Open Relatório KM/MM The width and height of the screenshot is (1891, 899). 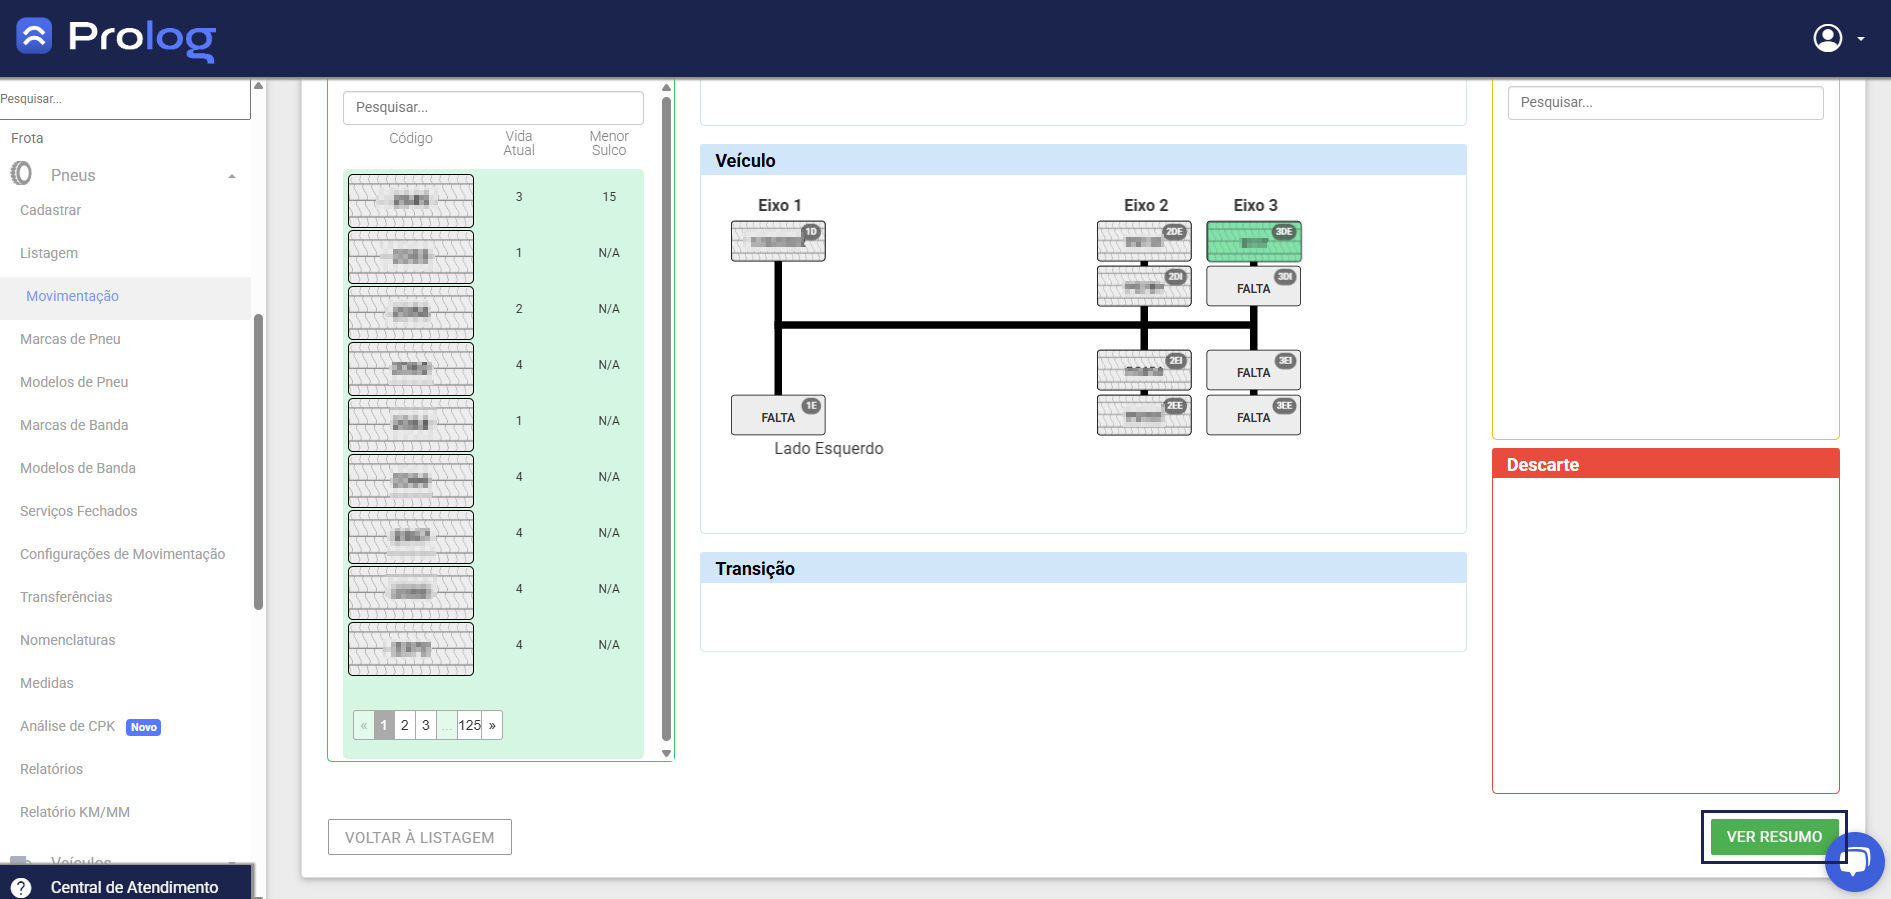75,812
